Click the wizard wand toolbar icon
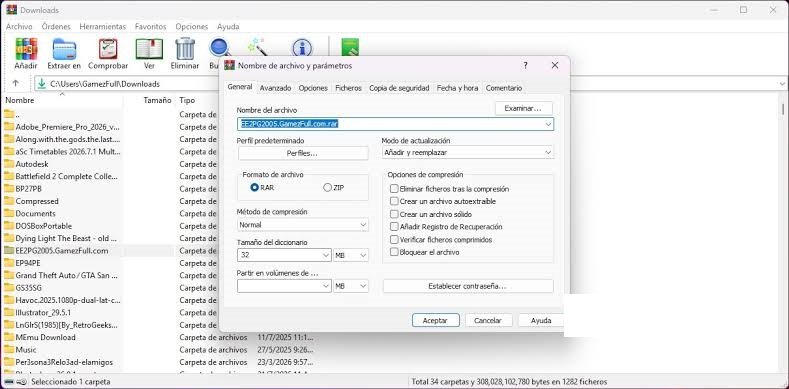This screenshot has height=389, width=789. (258, 47)
